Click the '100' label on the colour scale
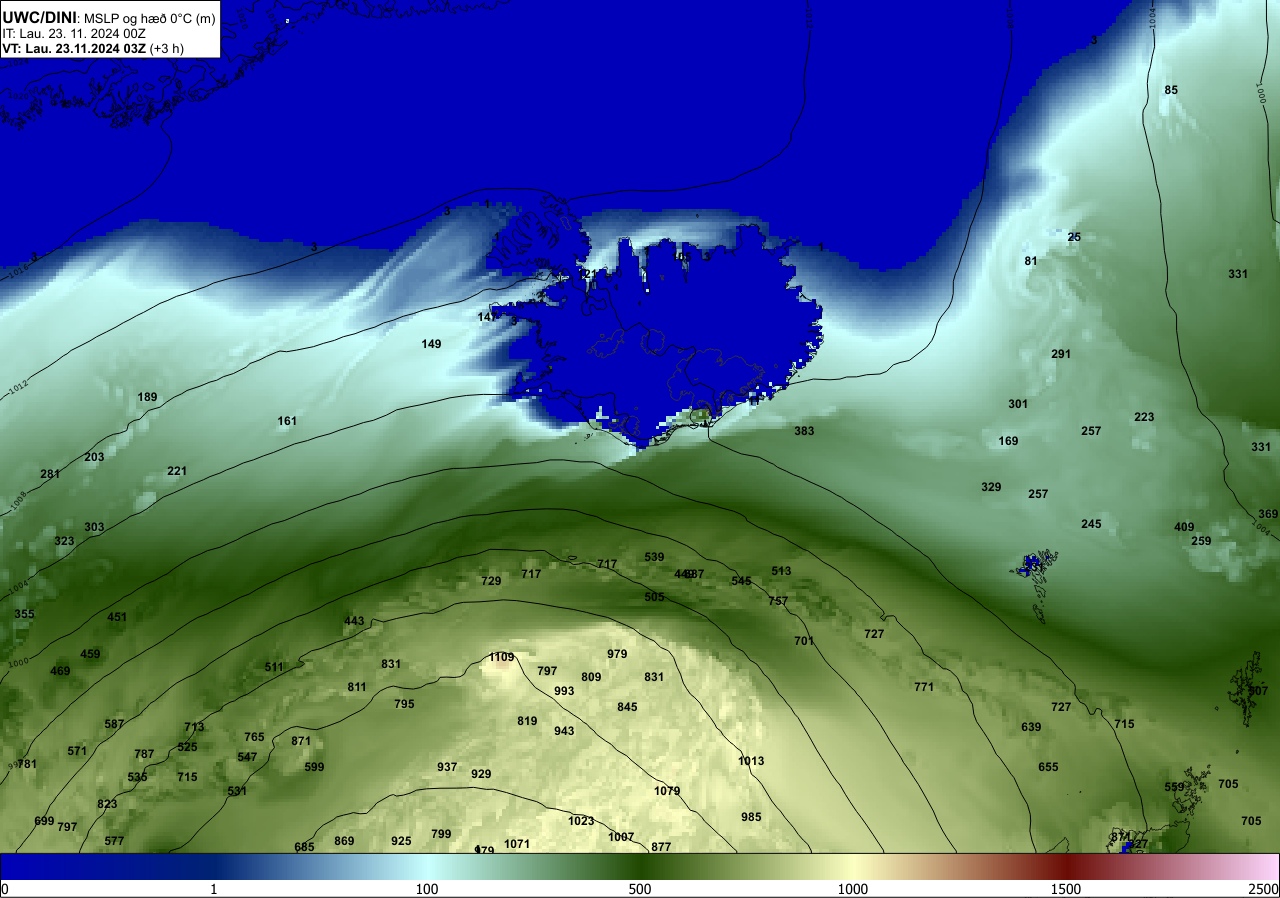1280x898 pixels. 427,889
